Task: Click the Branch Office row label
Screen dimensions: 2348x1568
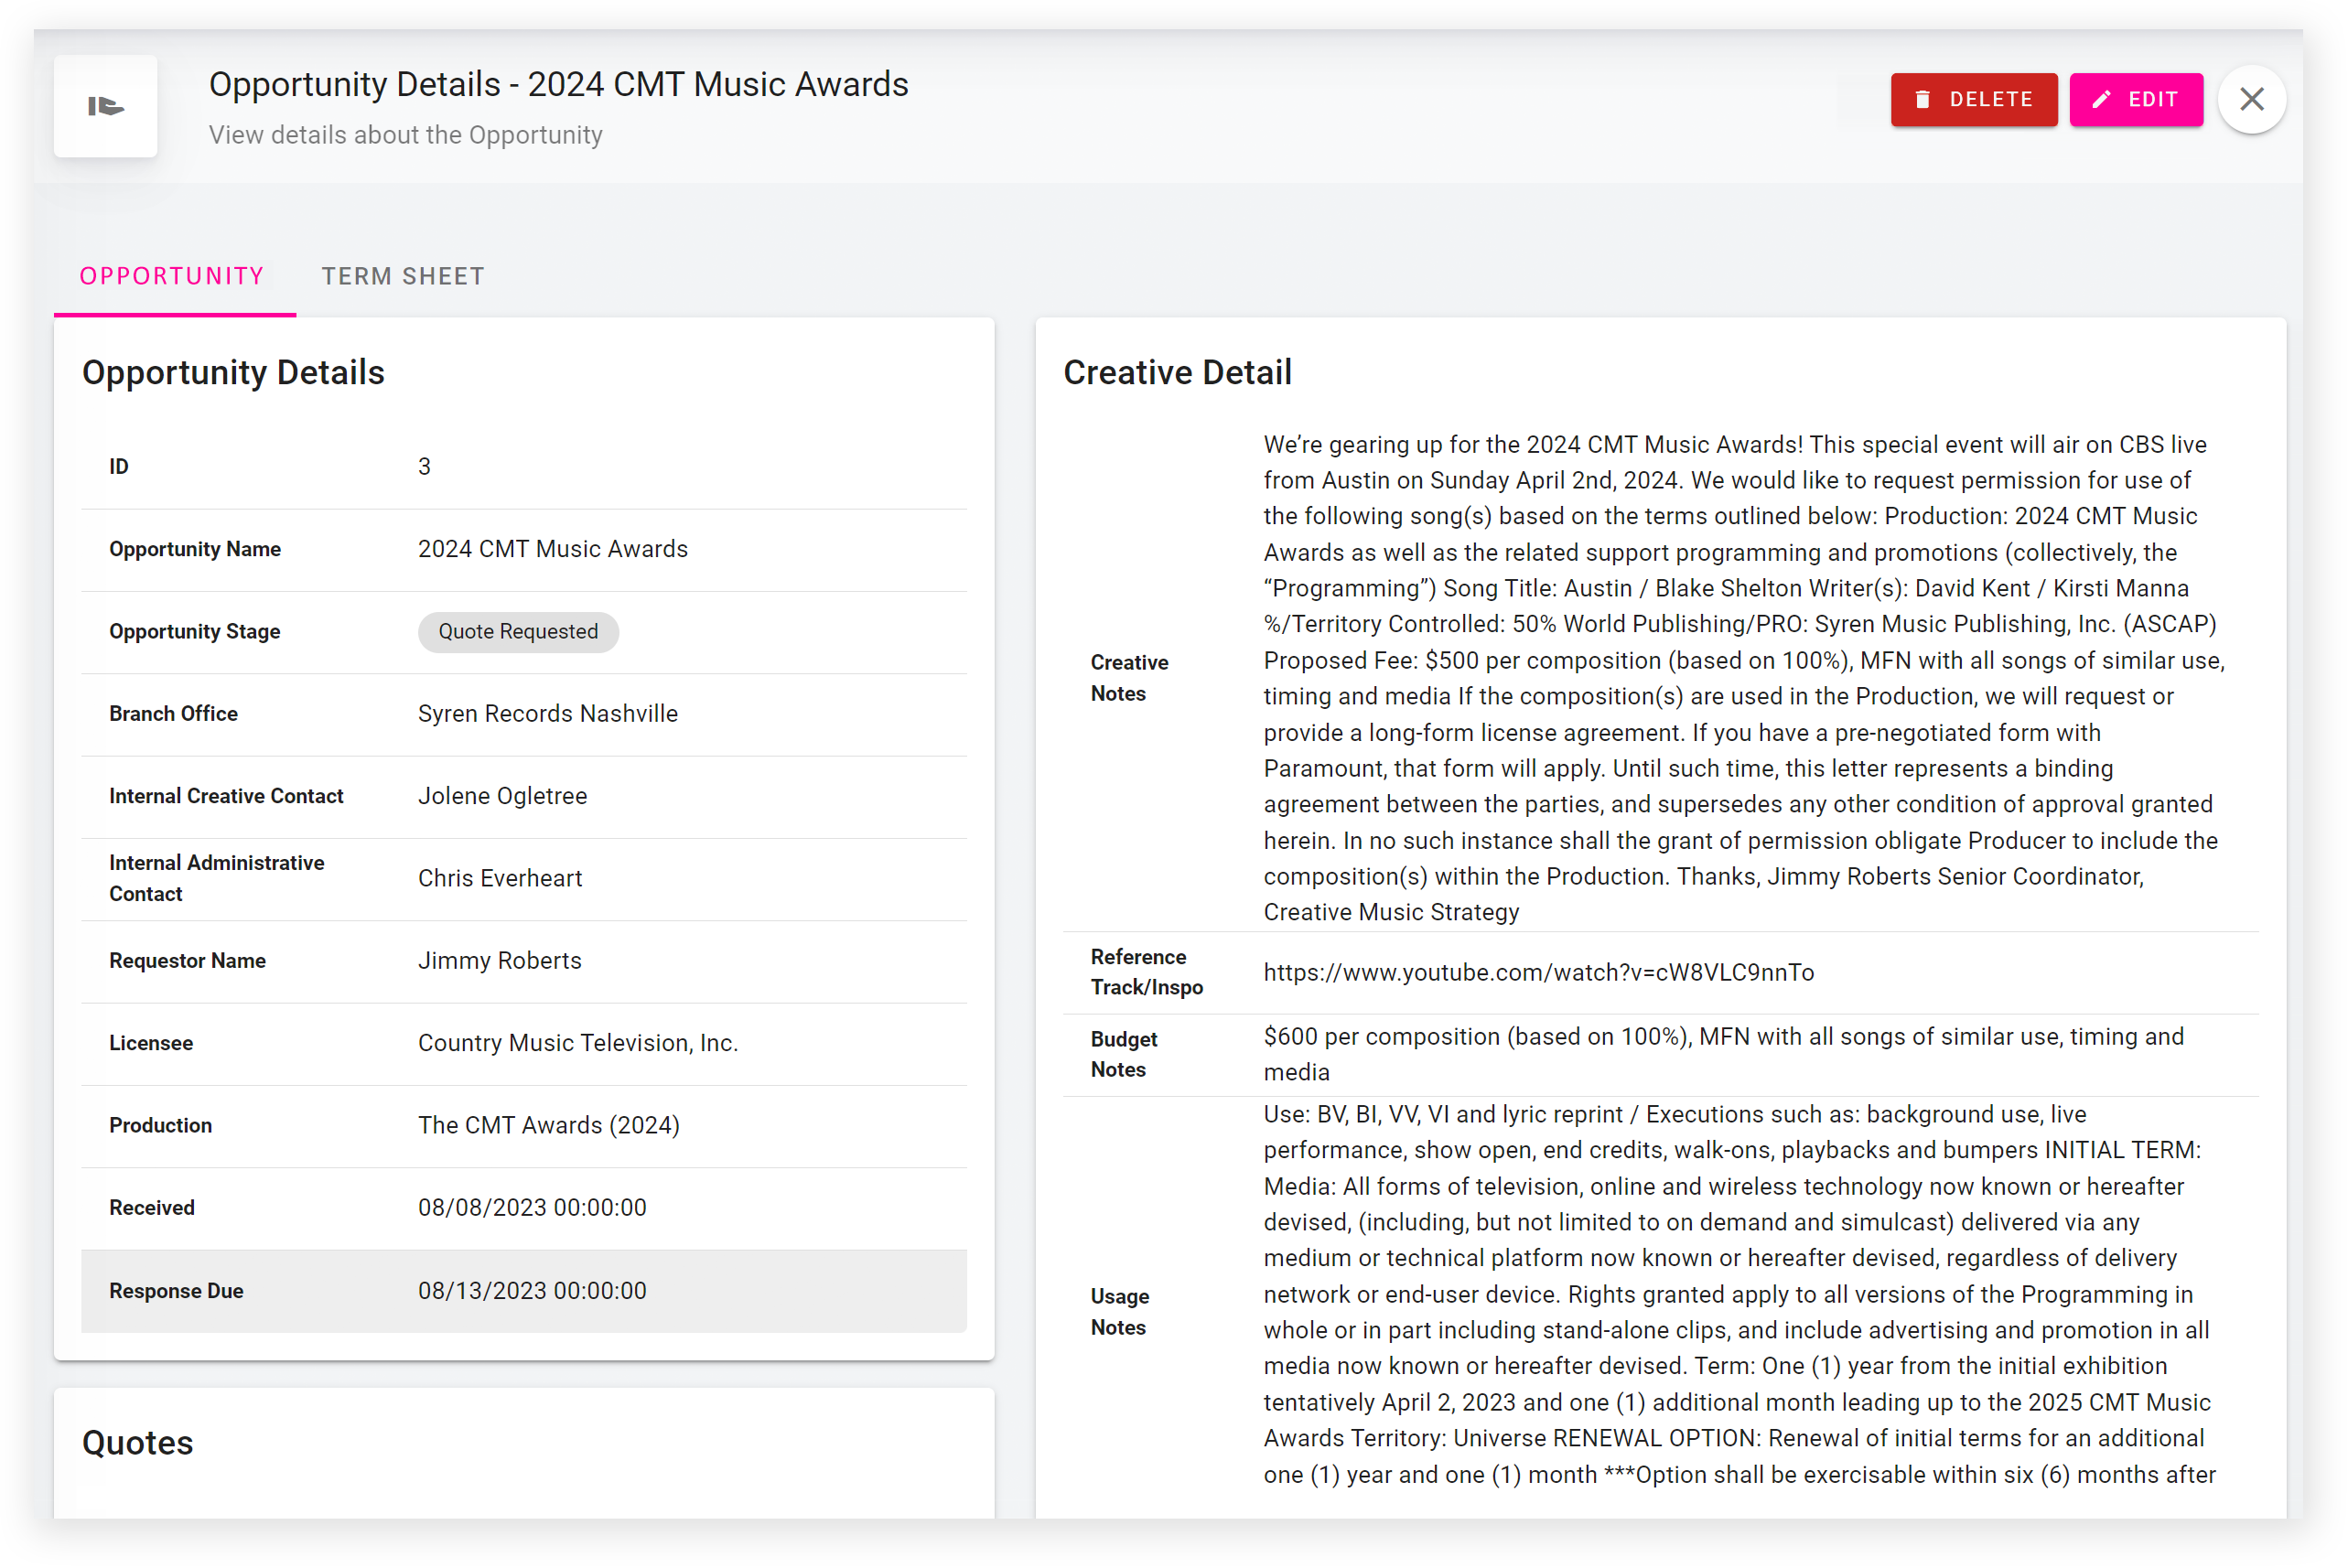Action: tap(173, 713)
